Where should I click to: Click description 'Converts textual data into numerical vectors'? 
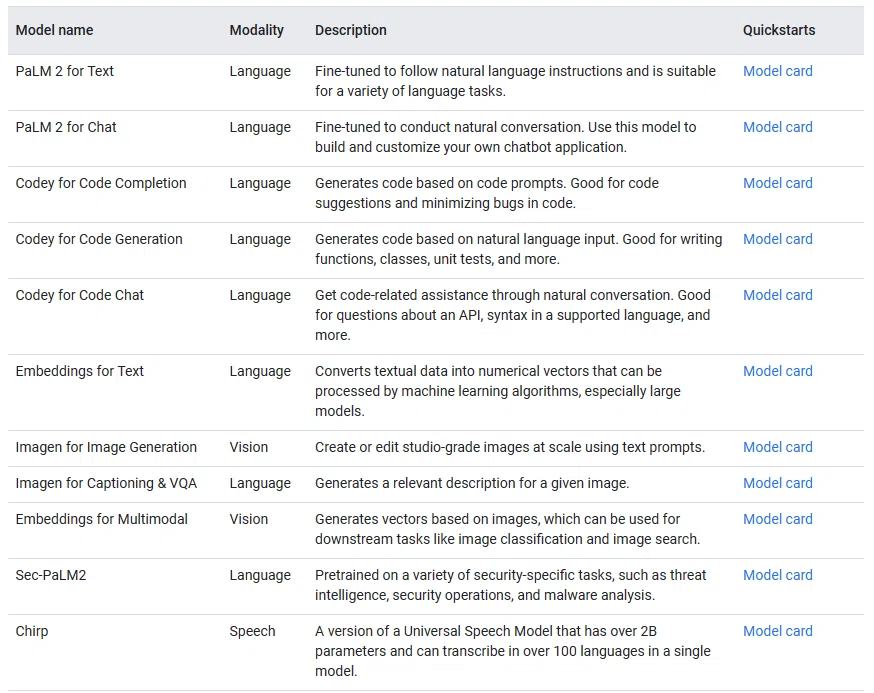pos(498,391)
